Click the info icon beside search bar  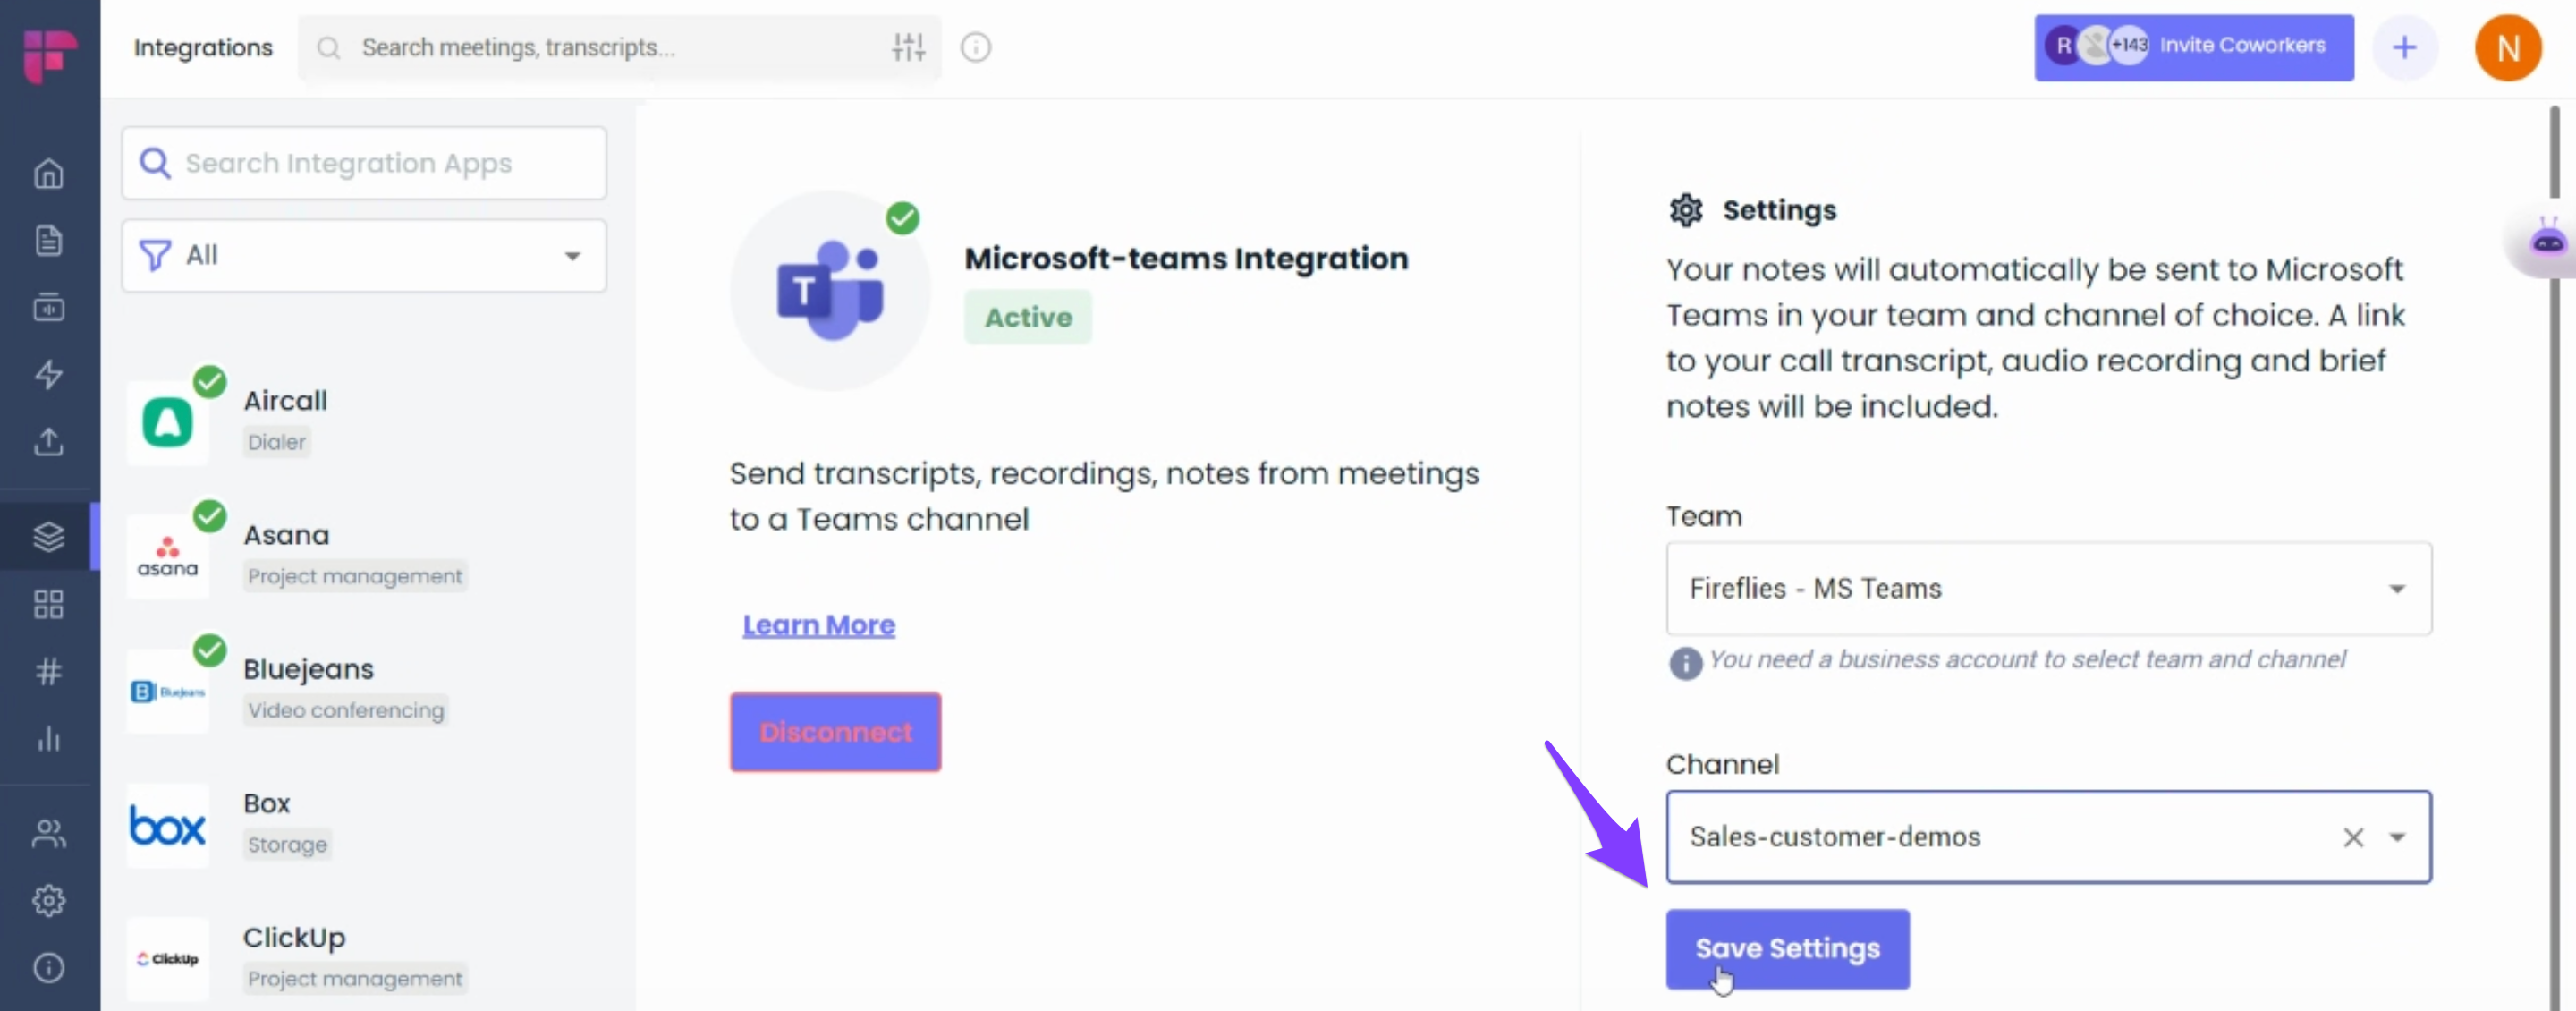click(x=976, y=47)
